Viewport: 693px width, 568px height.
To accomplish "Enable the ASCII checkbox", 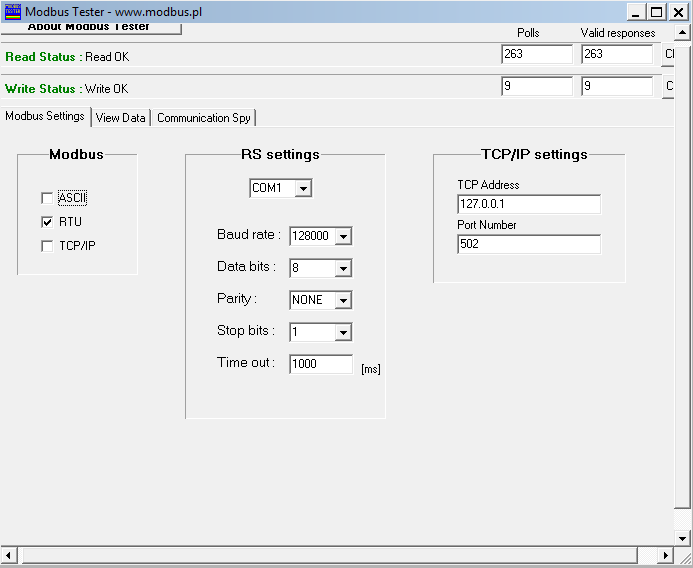I will pos(47,198).
